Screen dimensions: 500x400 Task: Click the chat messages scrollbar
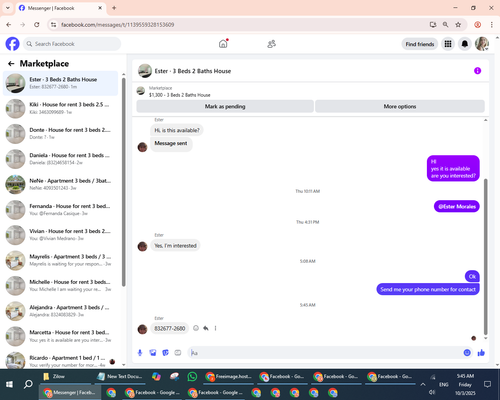tap(485, 257)
